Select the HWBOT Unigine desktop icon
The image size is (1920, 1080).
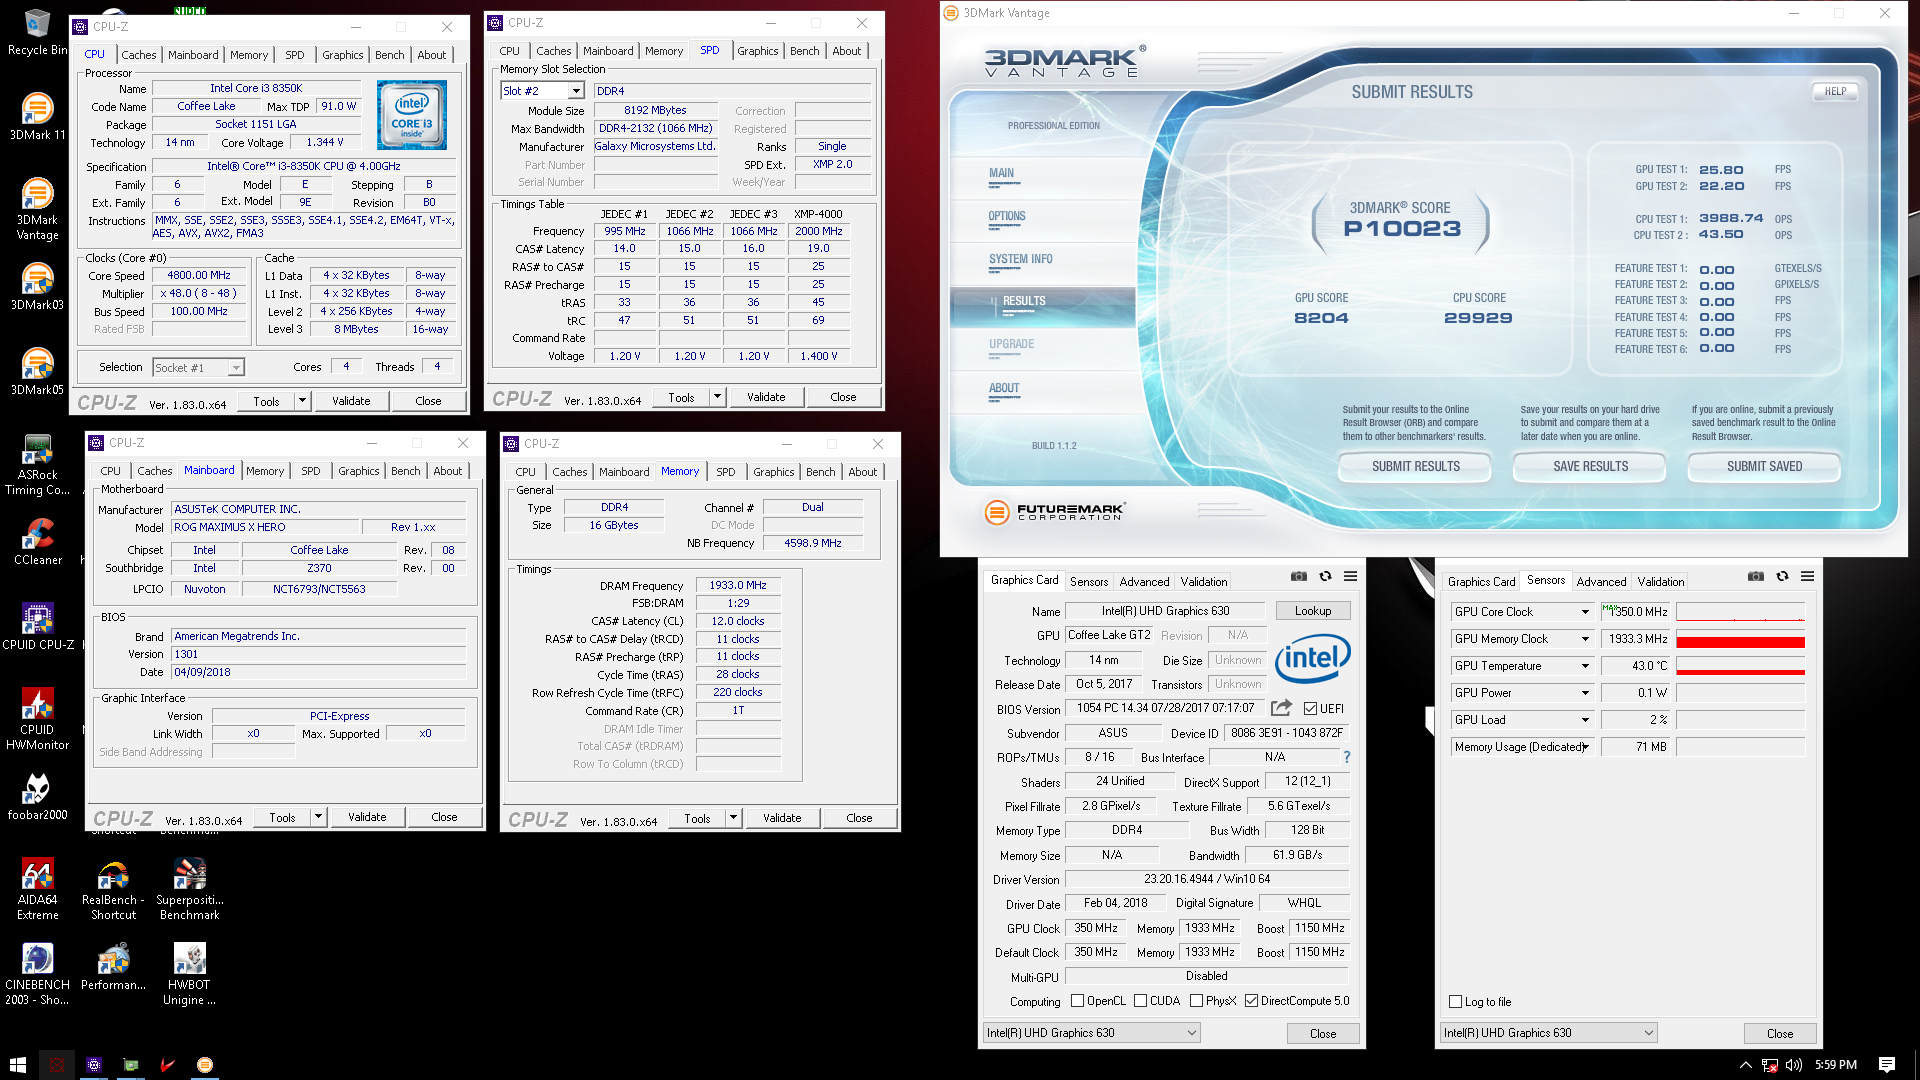coord(189,974)
